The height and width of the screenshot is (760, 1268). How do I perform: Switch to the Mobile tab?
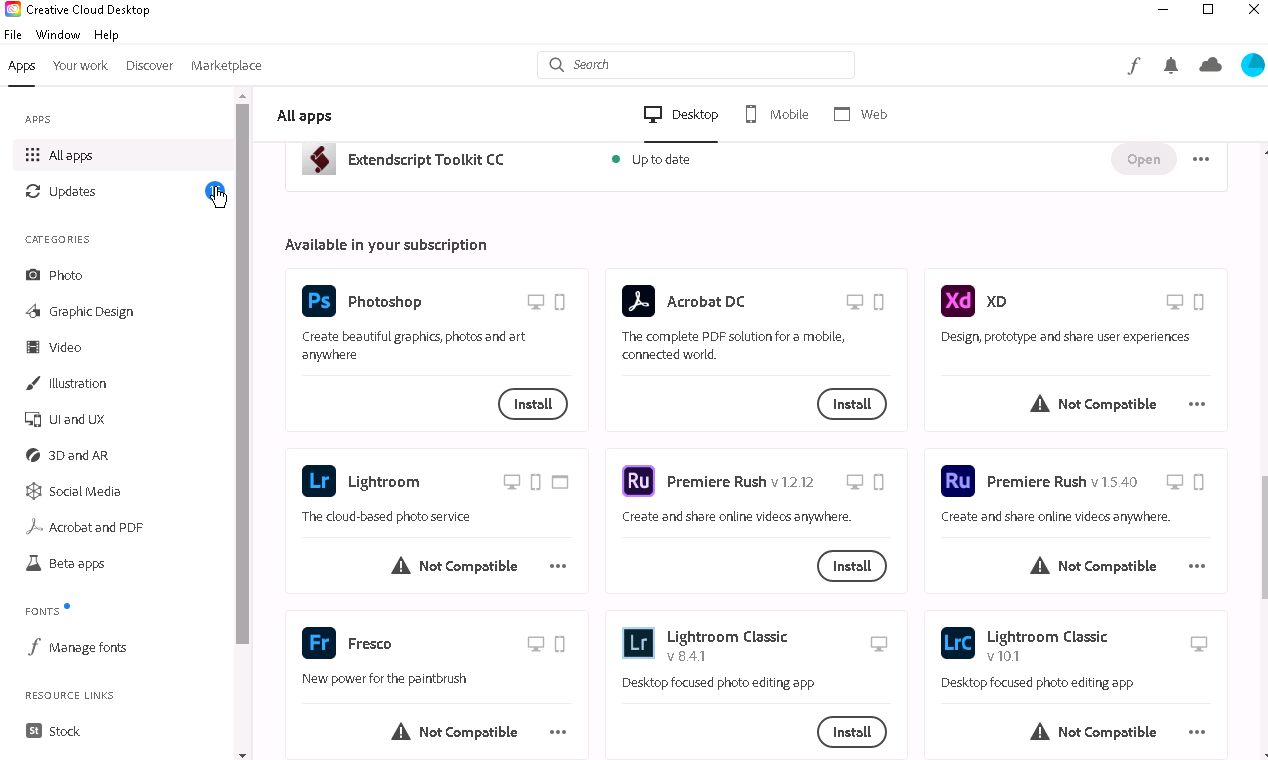point(776,114)
